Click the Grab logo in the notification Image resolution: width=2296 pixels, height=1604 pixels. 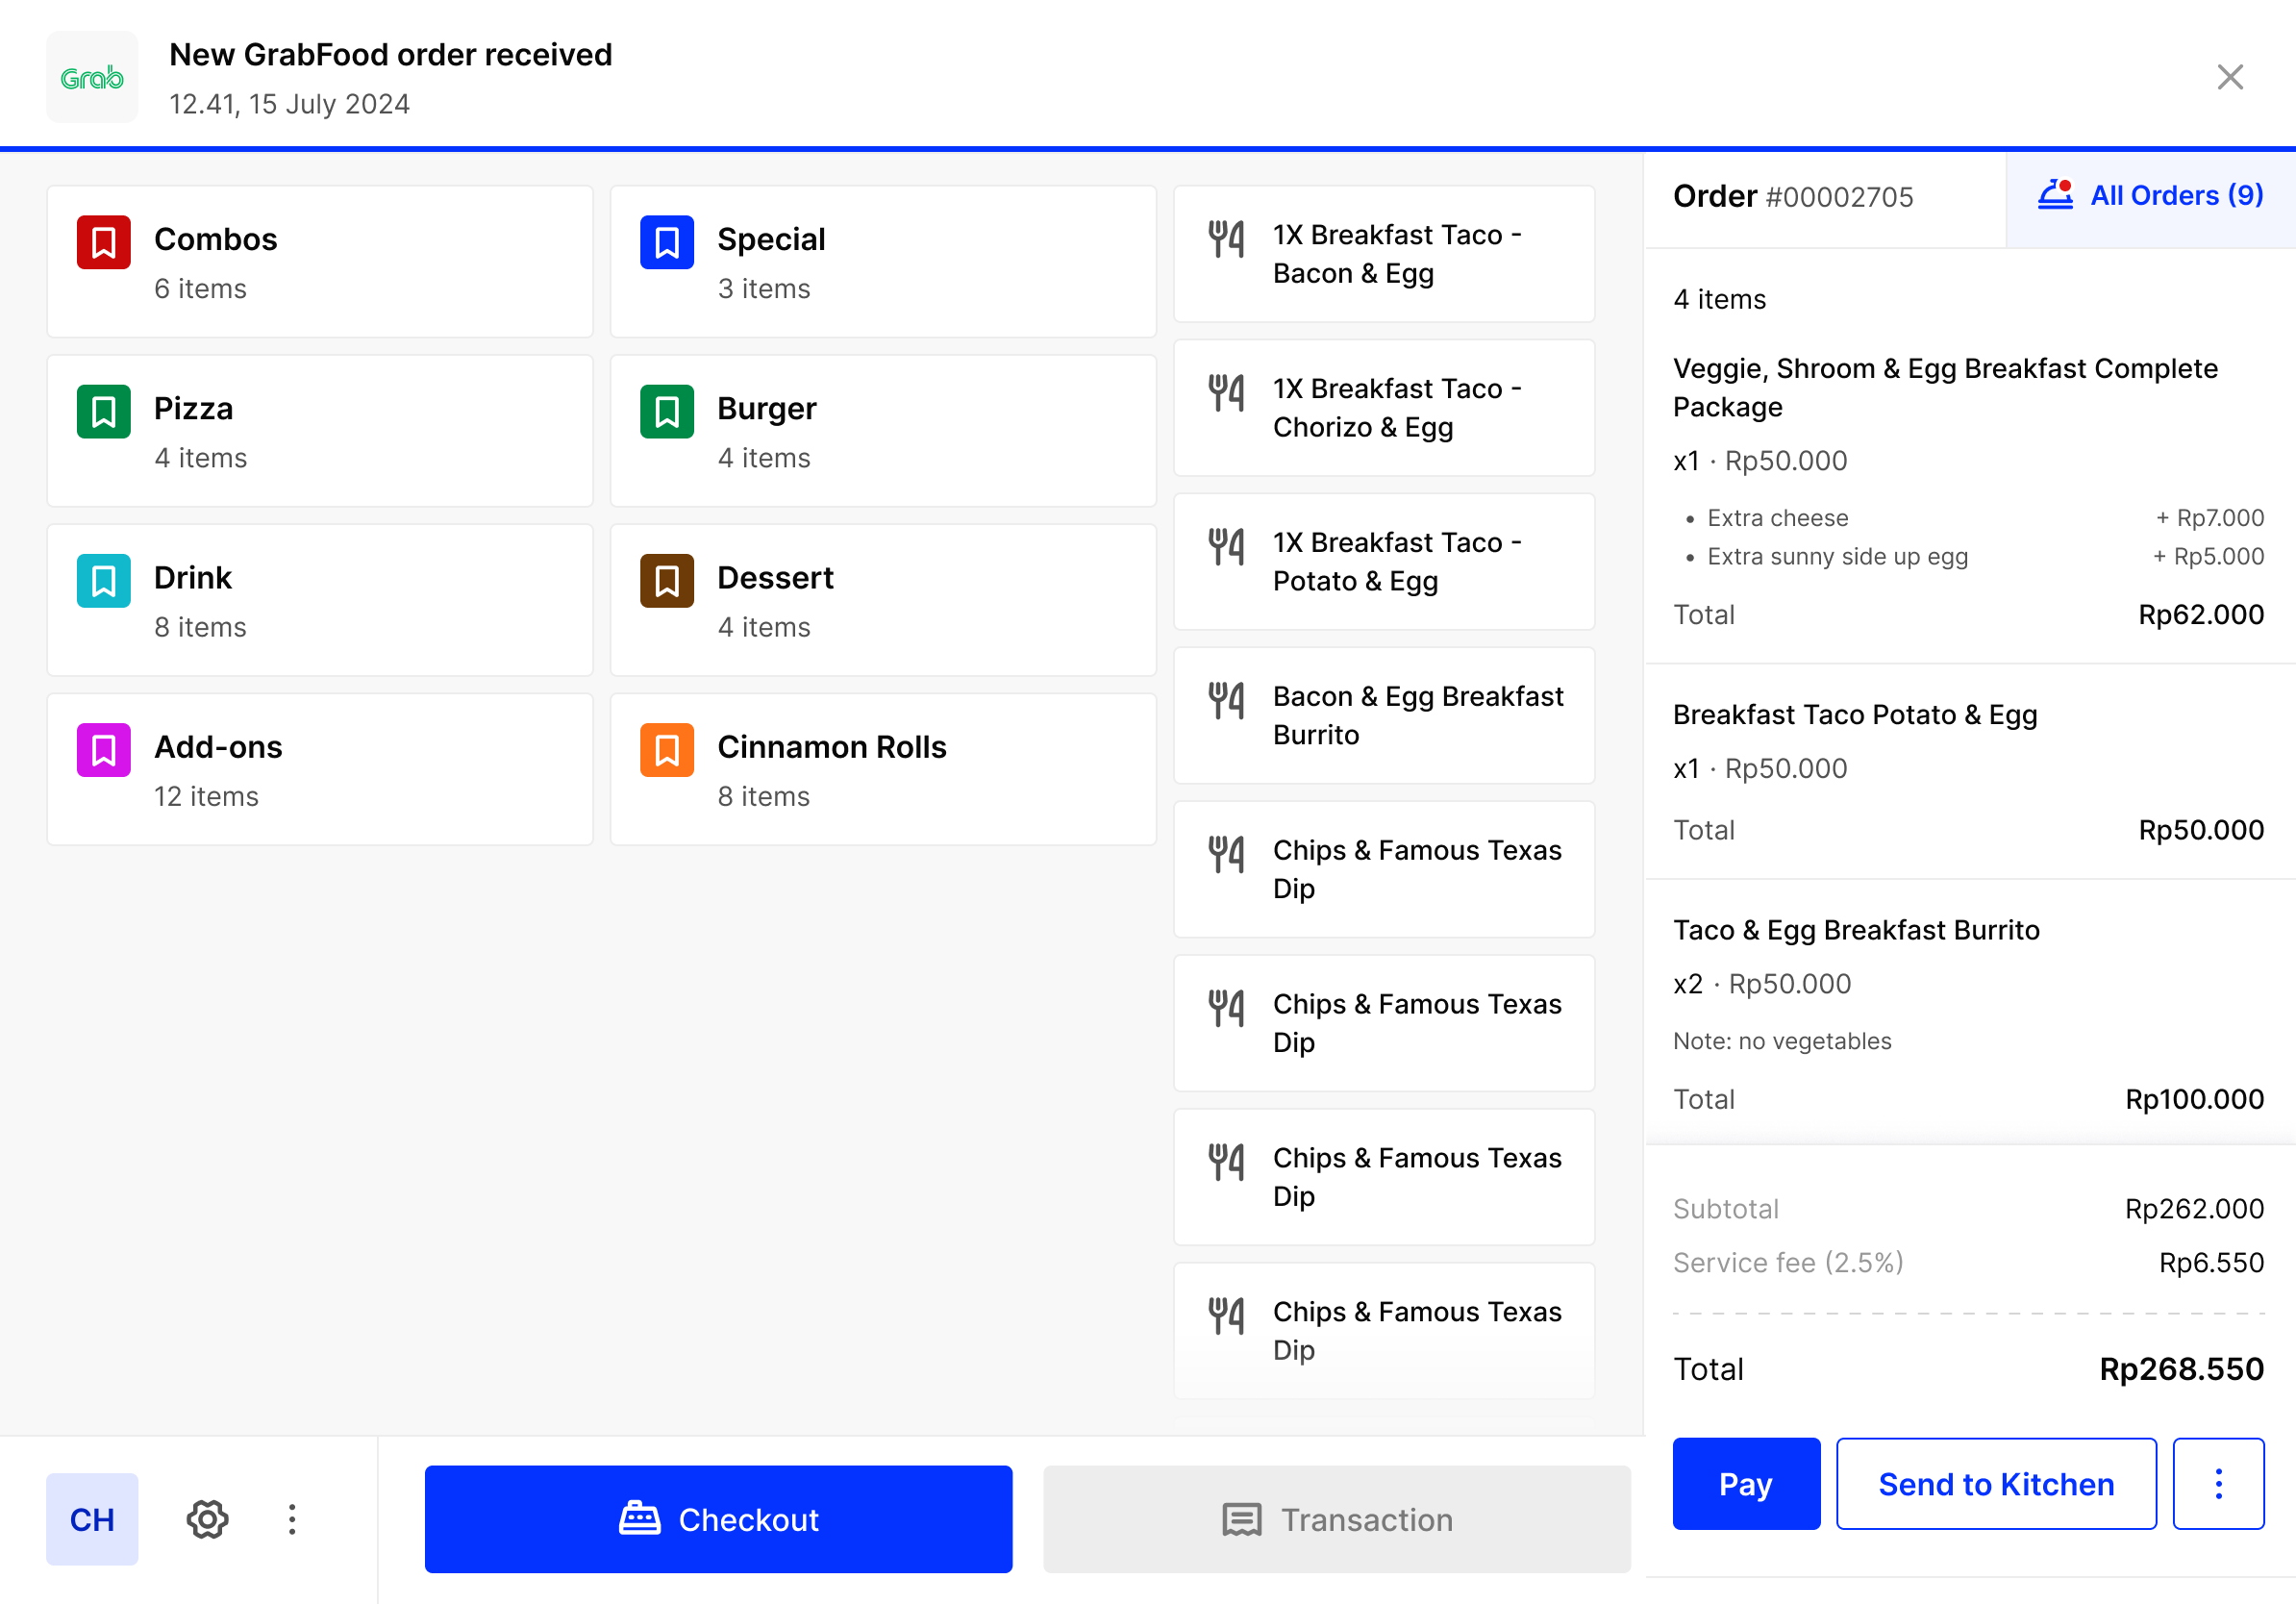92,77
